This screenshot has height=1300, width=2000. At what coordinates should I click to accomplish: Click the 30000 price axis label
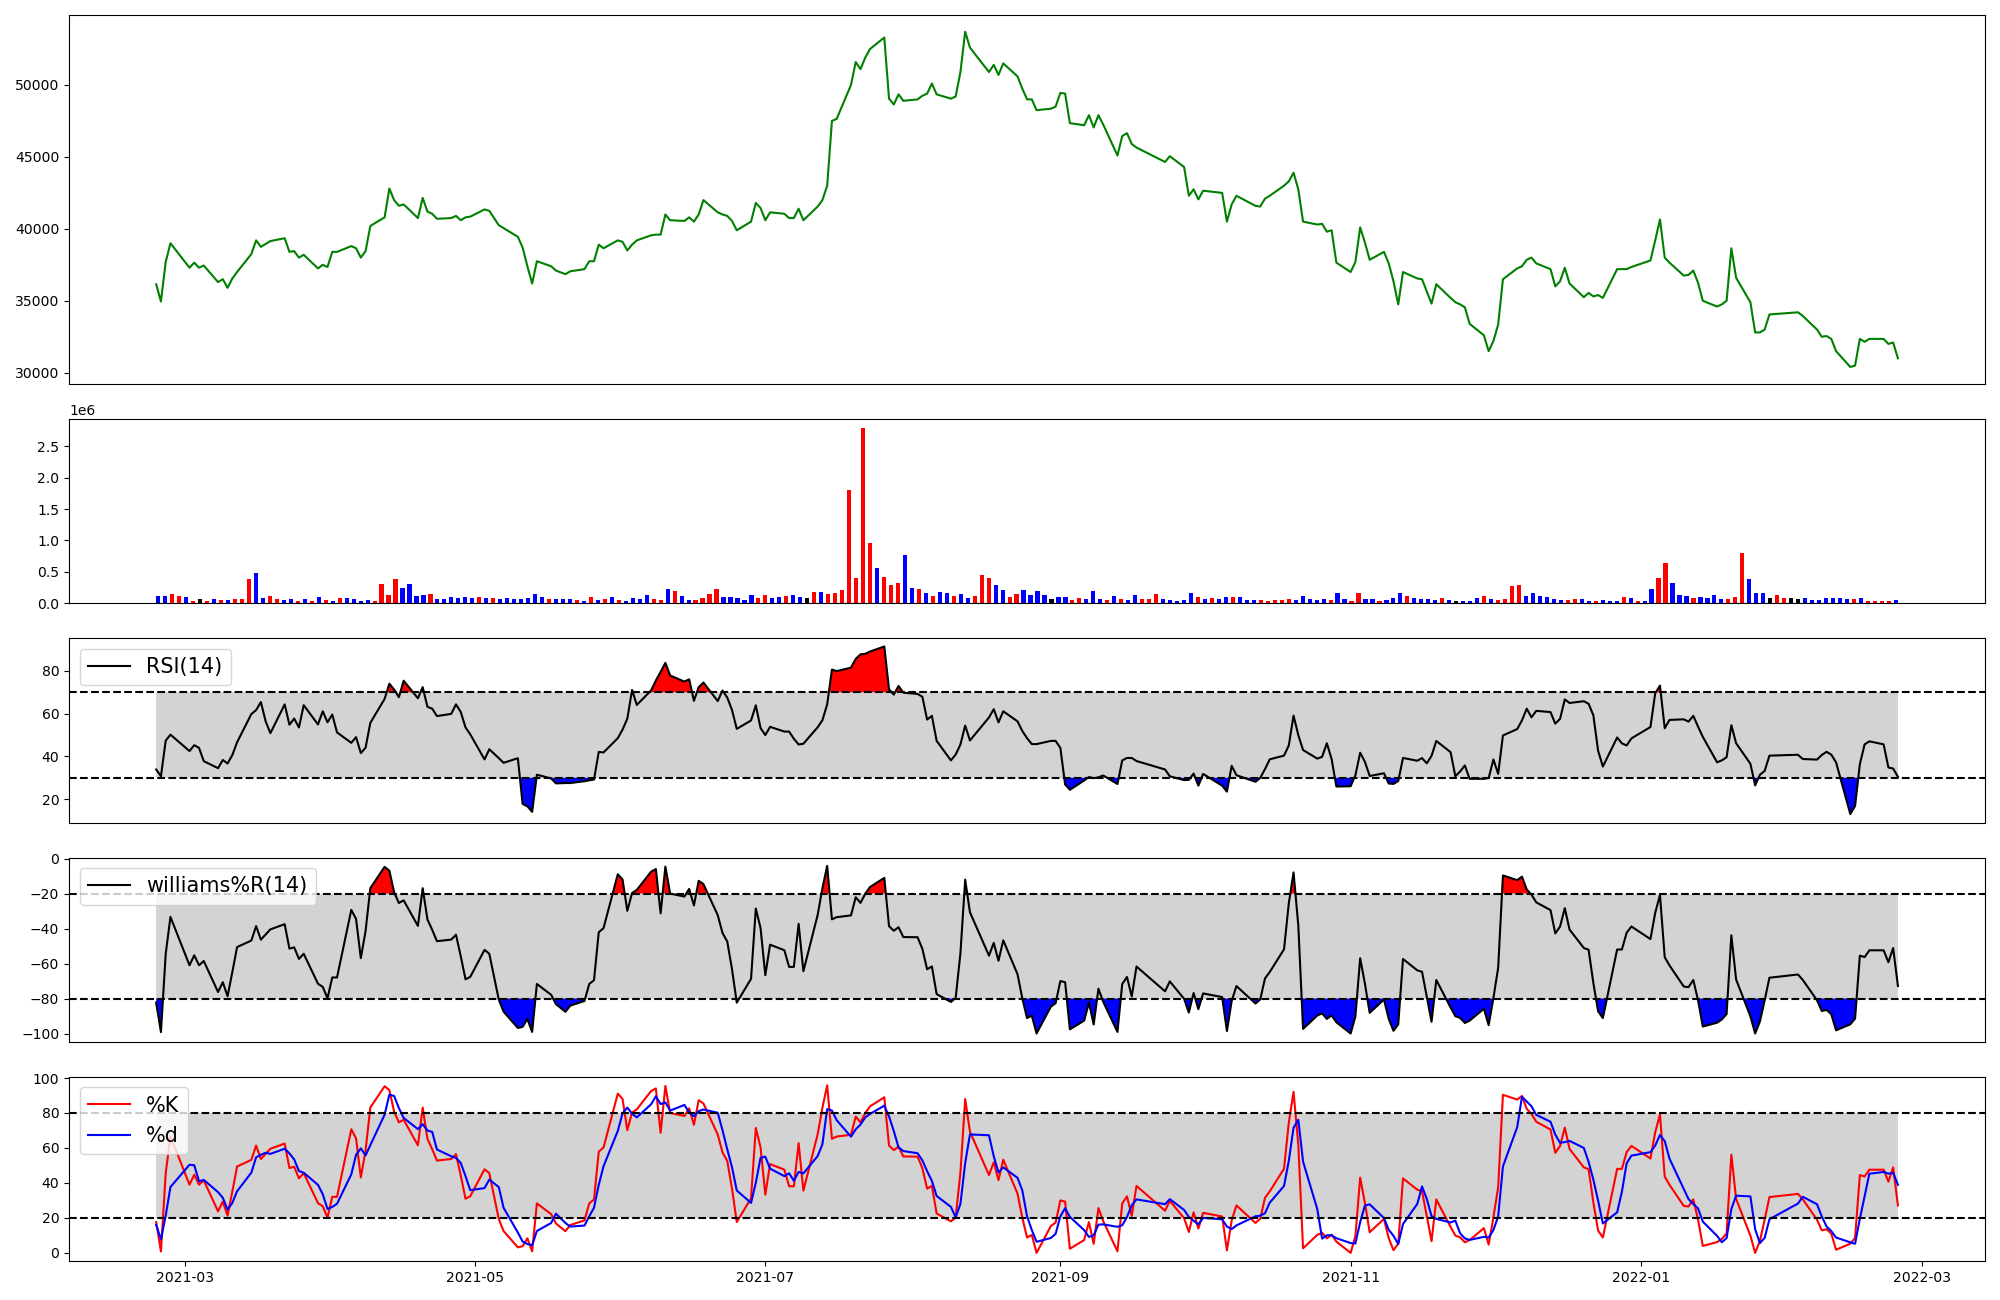[x=37, y=373]
